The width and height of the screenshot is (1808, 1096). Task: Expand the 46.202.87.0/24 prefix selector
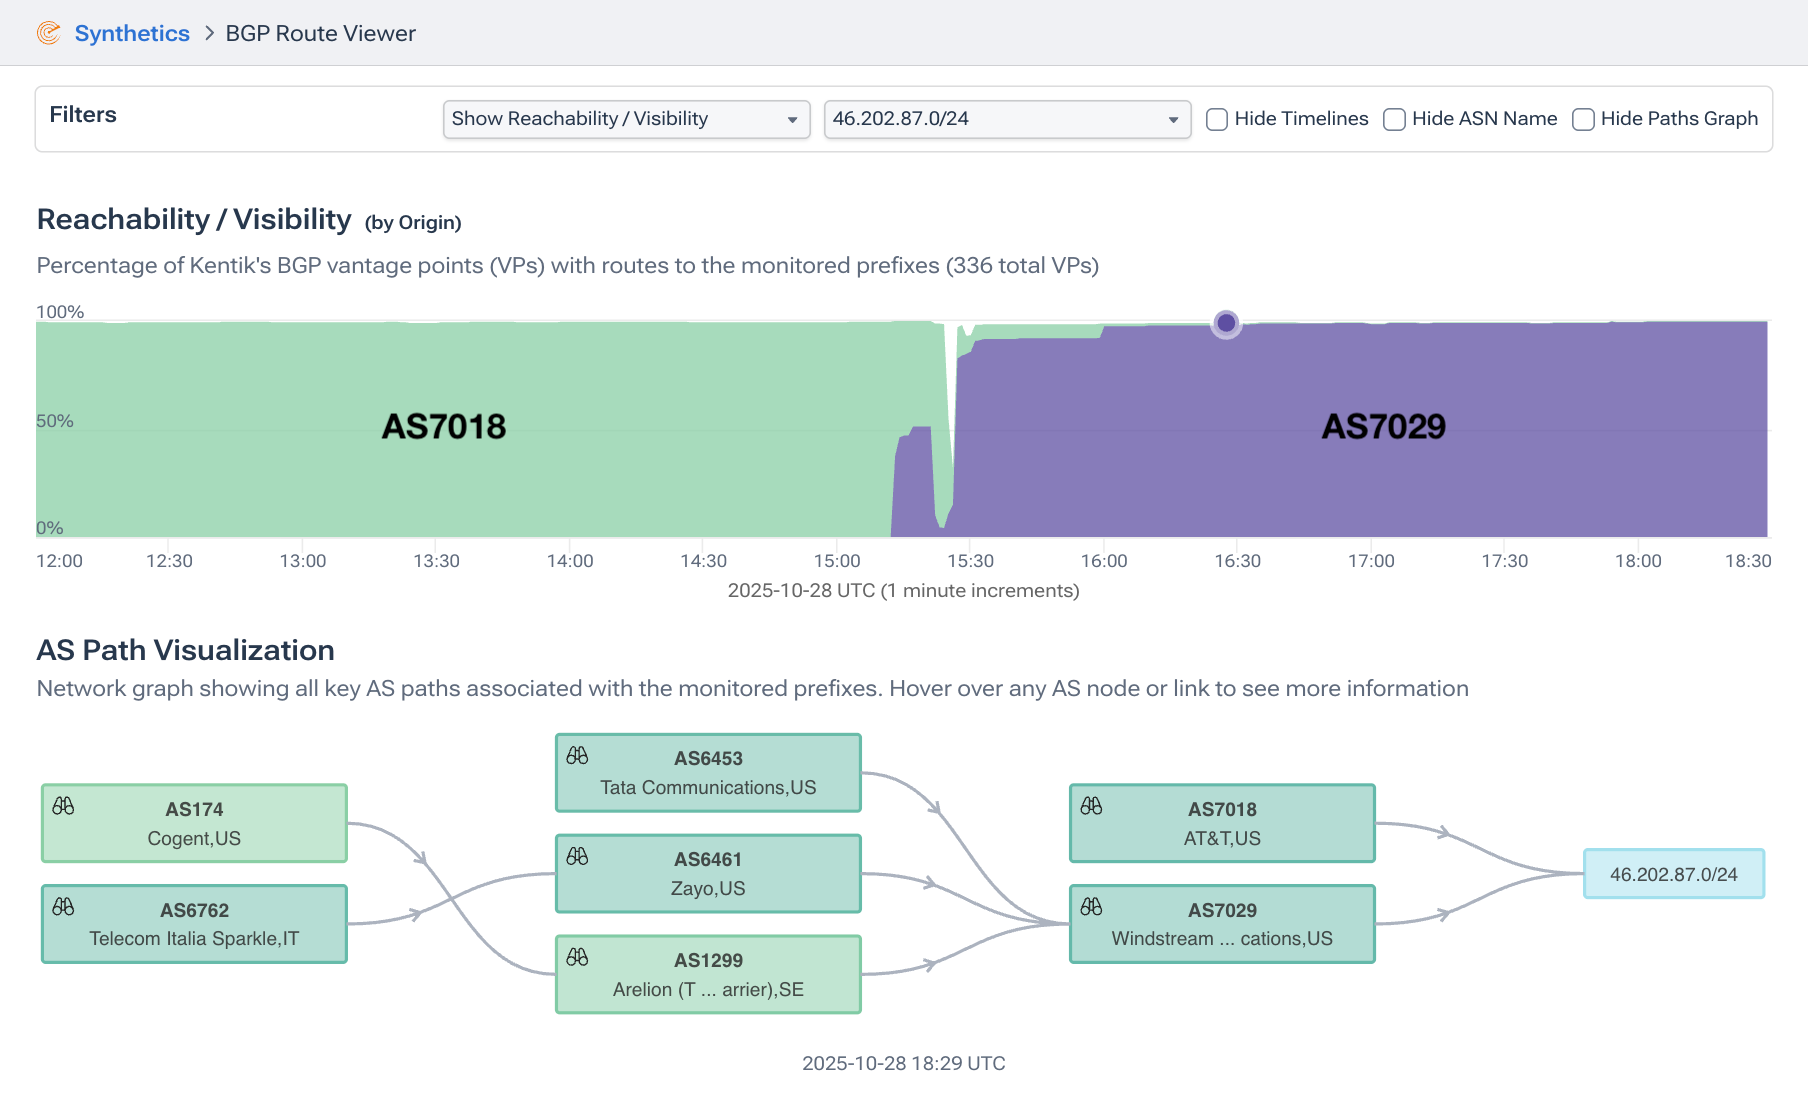(x=1007, y=119)
